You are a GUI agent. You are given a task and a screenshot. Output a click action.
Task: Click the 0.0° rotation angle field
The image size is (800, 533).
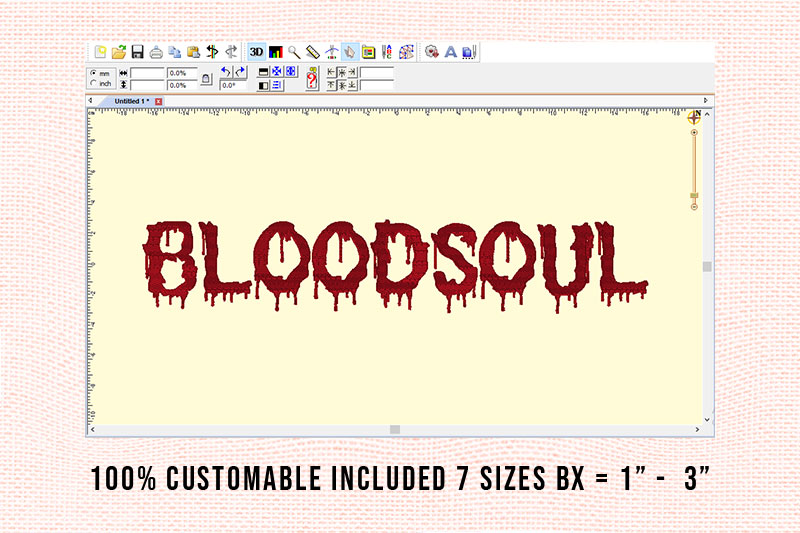pyautogui.click(x=233, y=86)
